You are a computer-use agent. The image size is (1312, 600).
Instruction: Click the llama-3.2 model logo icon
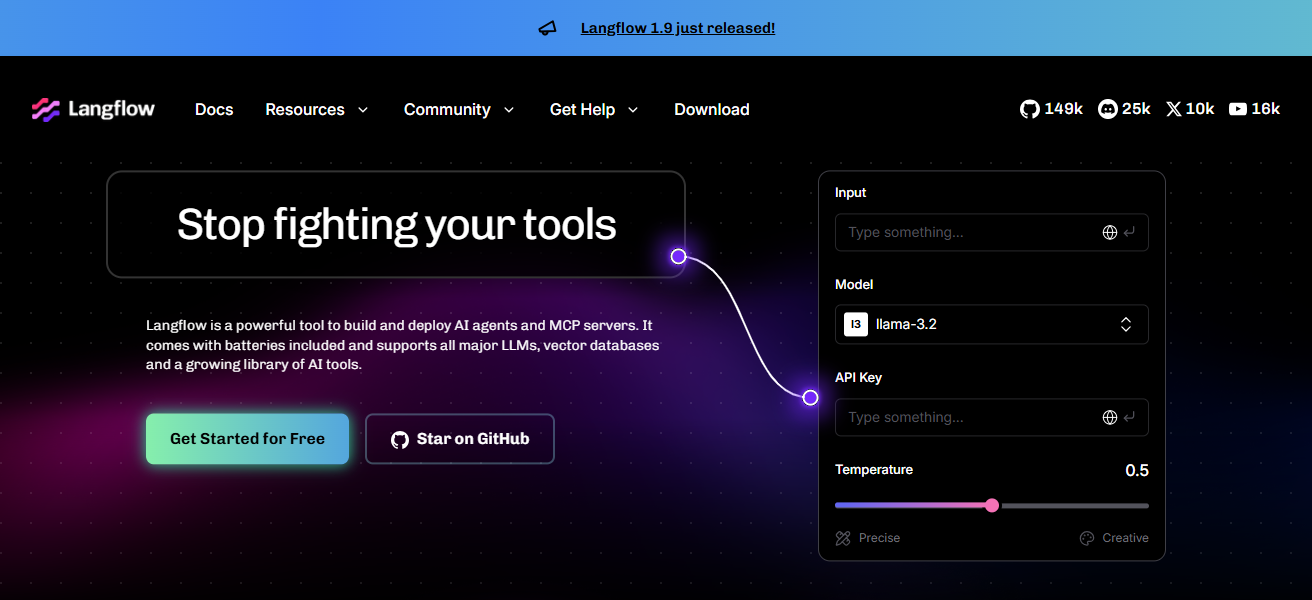856,324
